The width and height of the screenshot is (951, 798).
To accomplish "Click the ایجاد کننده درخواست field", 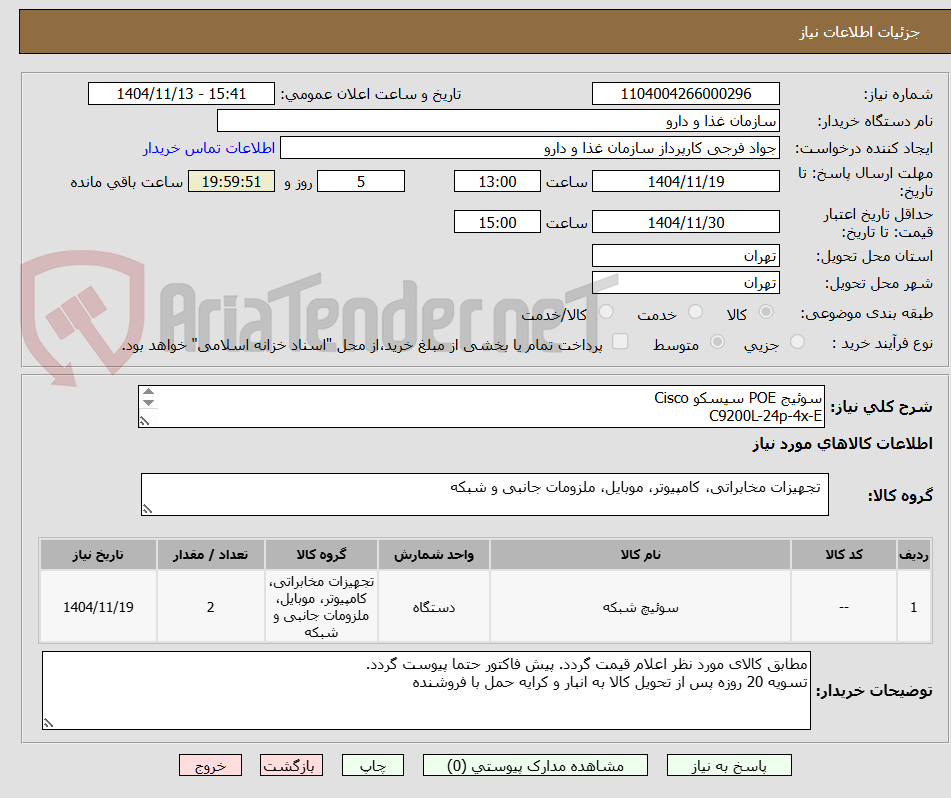I will [529, 148].
